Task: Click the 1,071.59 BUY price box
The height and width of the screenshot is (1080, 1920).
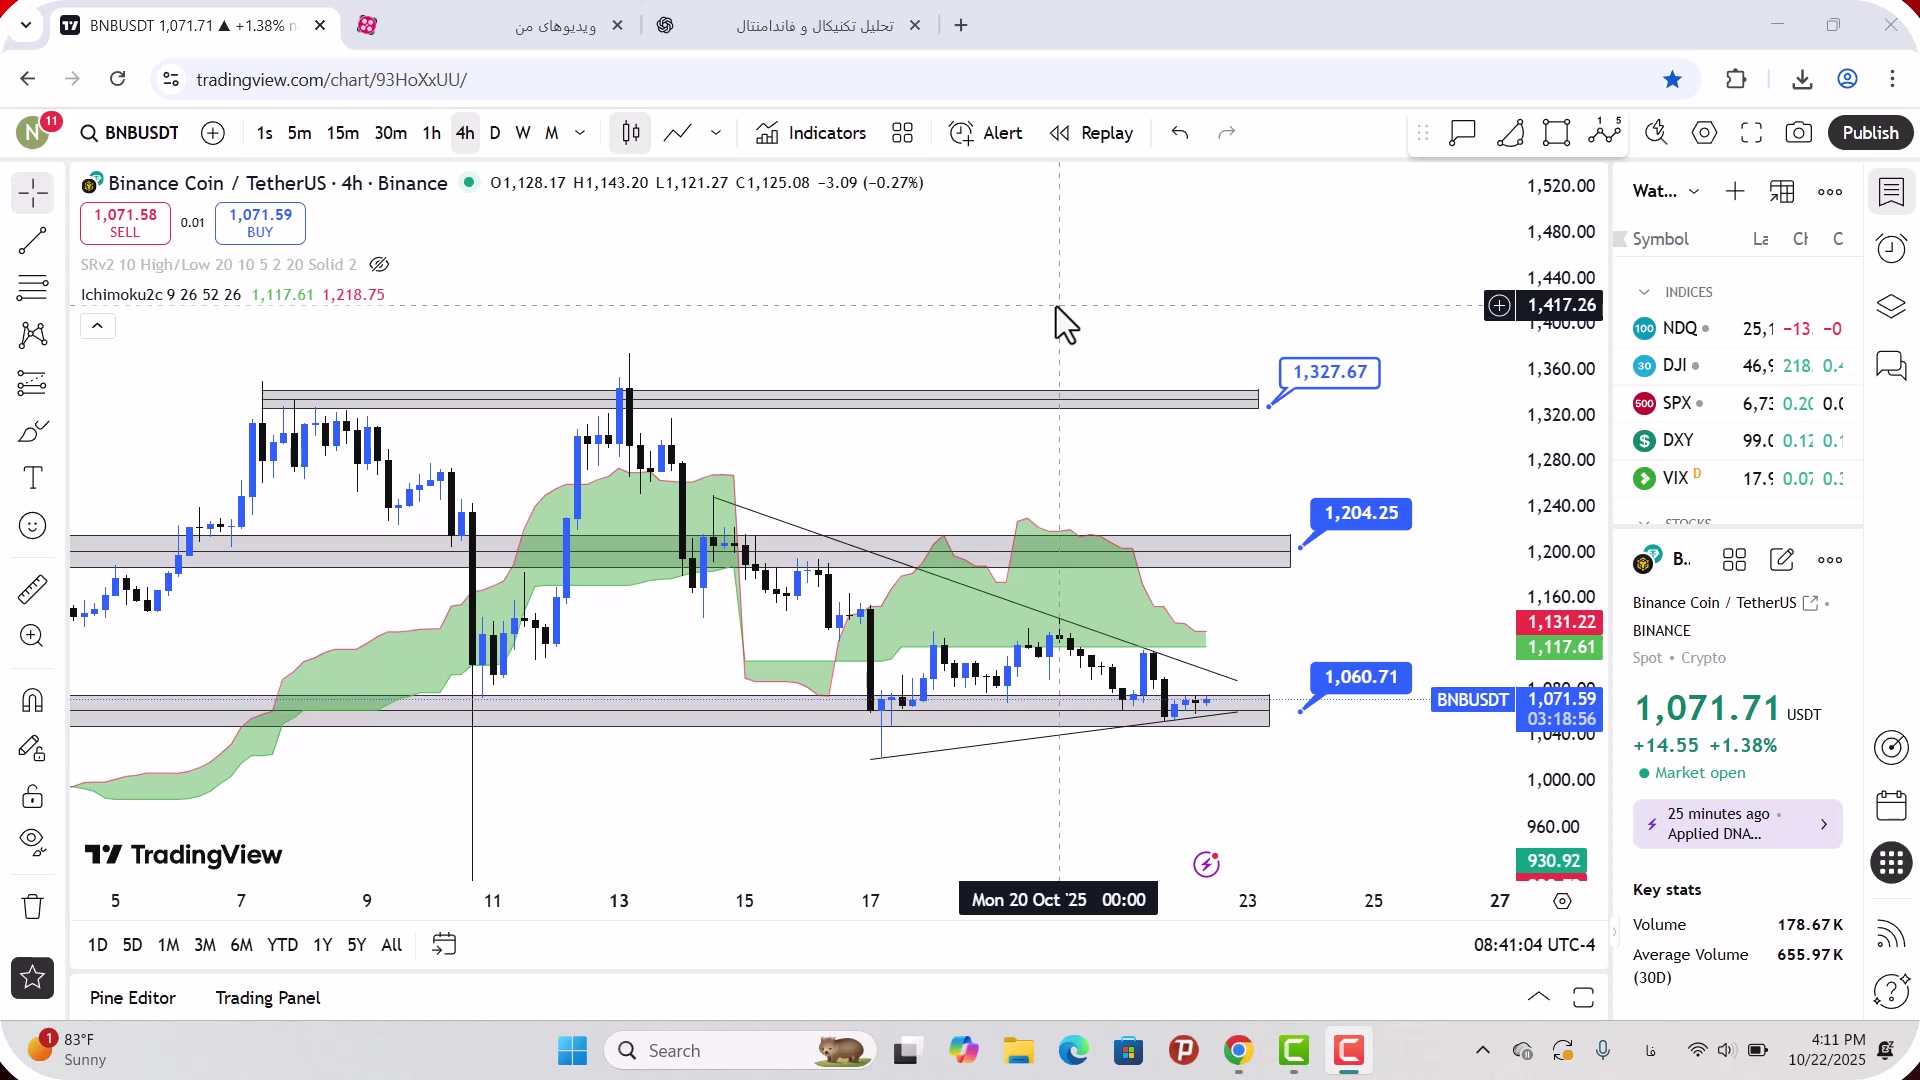Action: point(260,223)
